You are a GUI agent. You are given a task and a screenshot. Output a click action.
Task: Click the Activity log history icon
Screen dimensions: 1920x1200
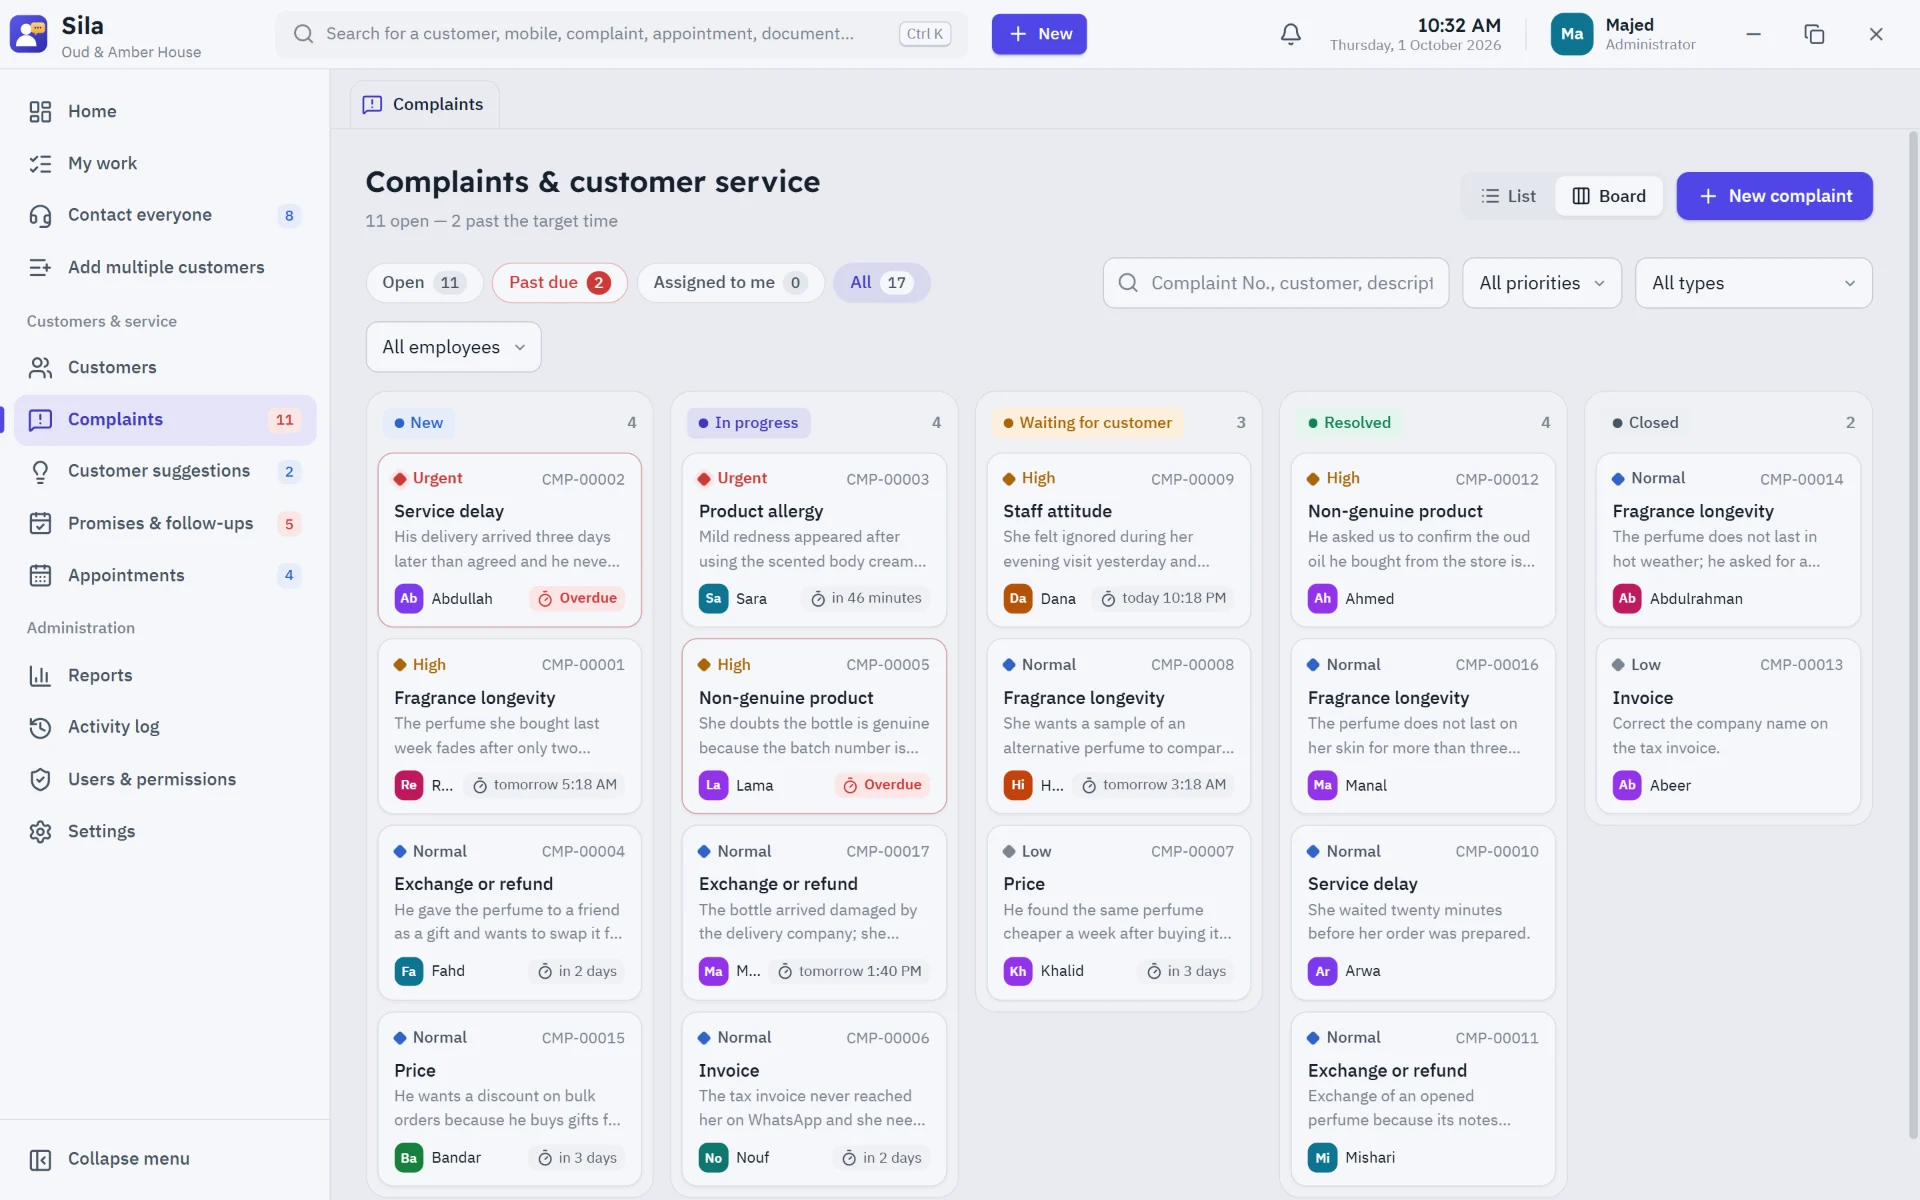tap(40, 727)
